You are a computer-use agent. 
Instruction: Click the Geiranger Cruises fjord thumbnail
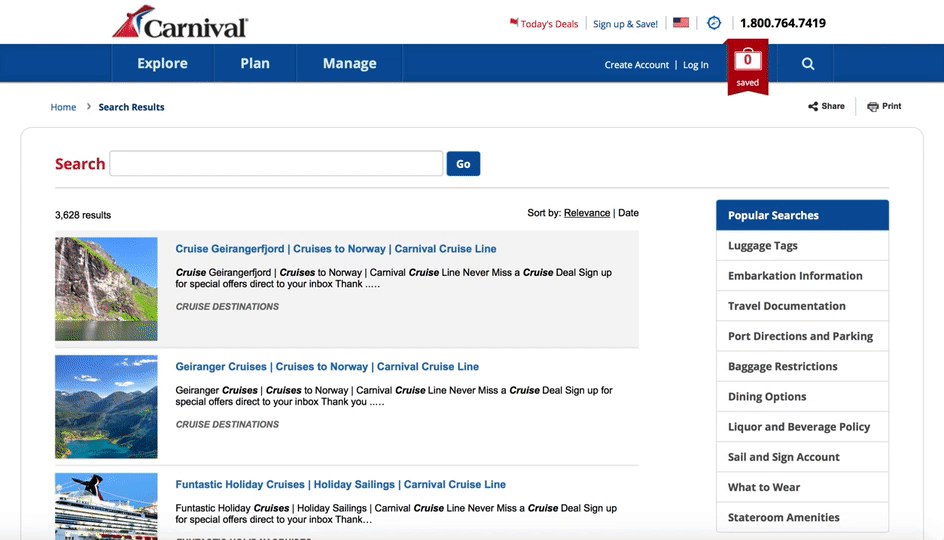pyautogui.click(x=106, y=406)
